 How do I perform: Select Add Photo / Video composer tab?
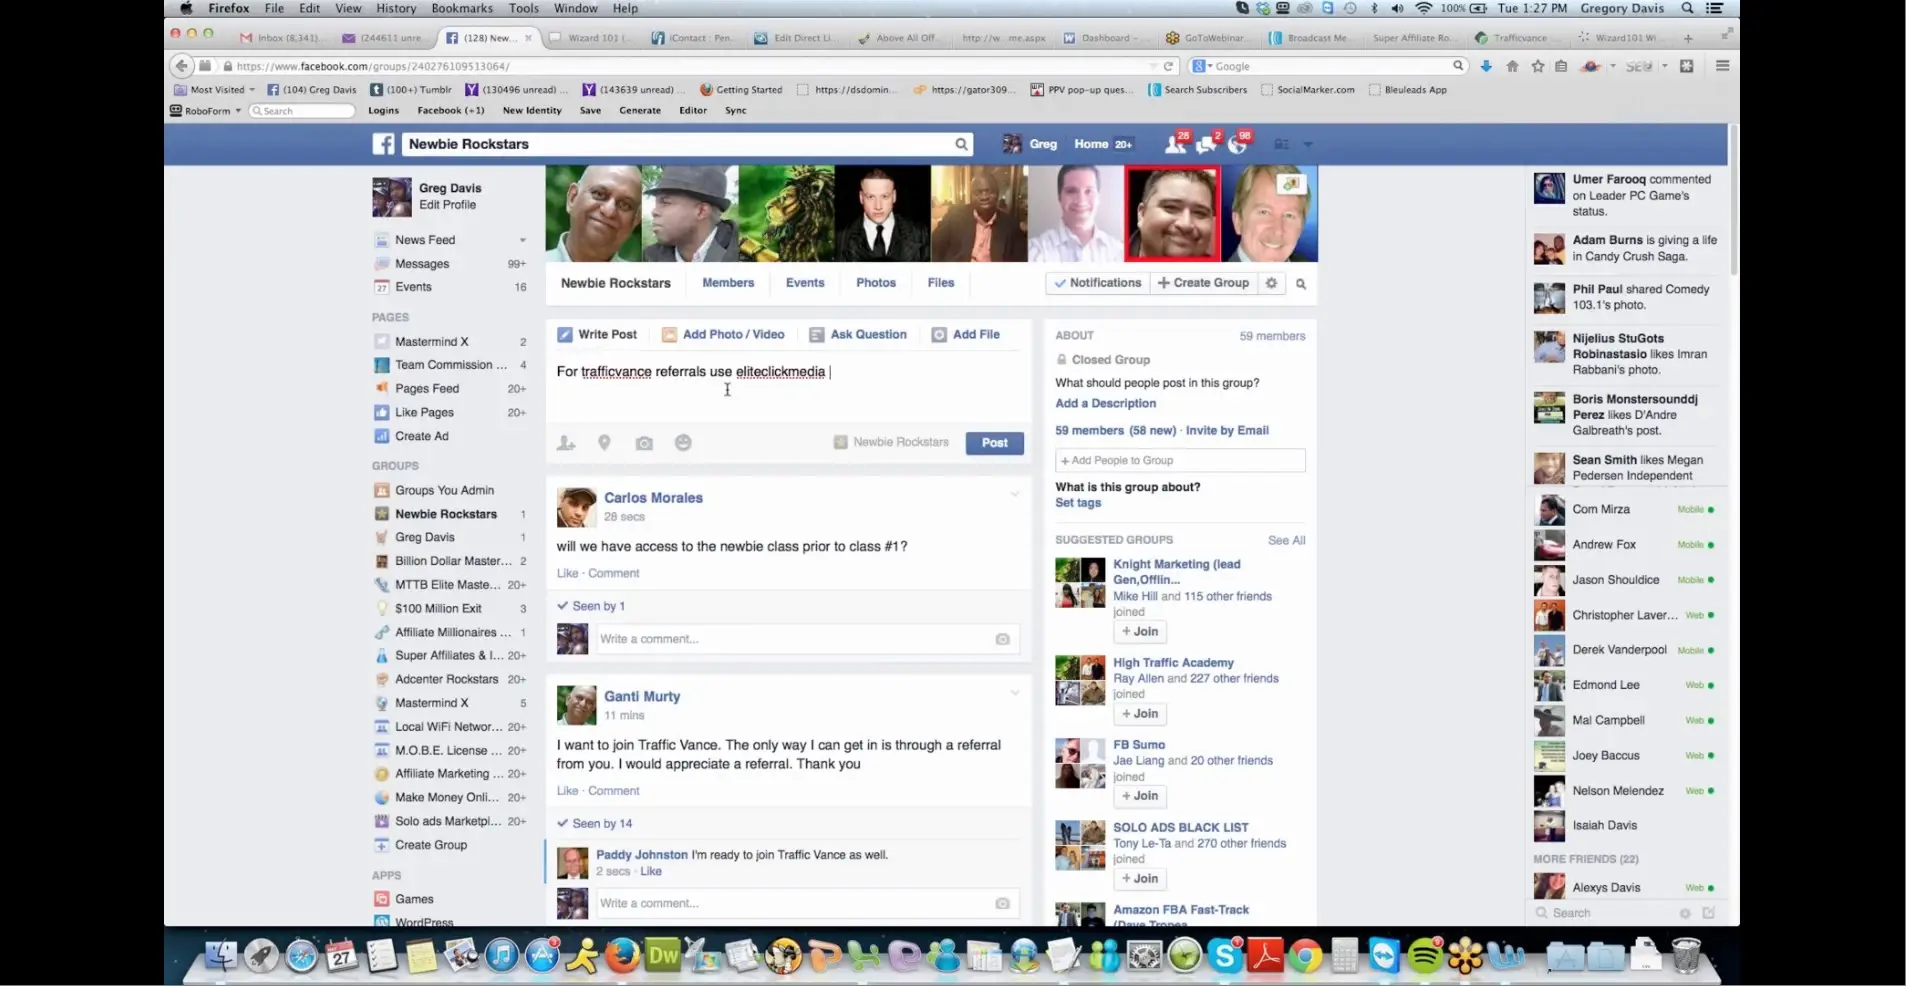pos(723,335)
